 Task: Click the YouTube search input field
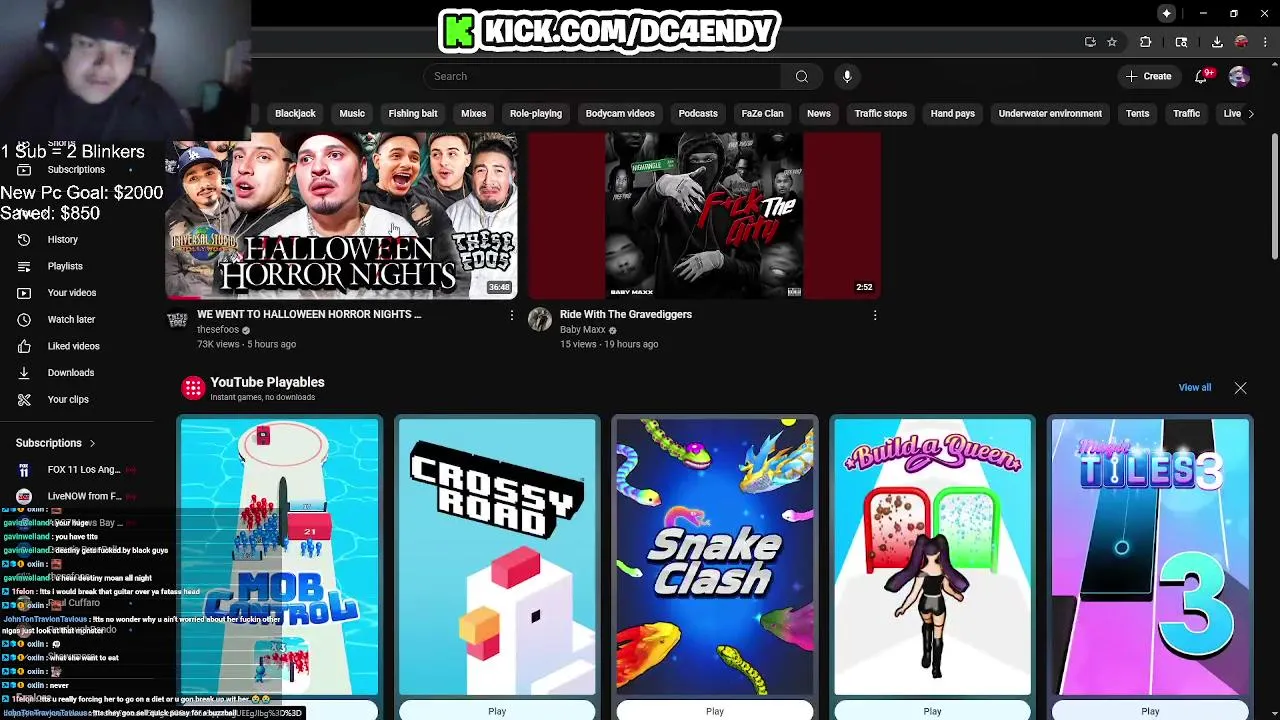pyautogui.click(x=603, y=76)
